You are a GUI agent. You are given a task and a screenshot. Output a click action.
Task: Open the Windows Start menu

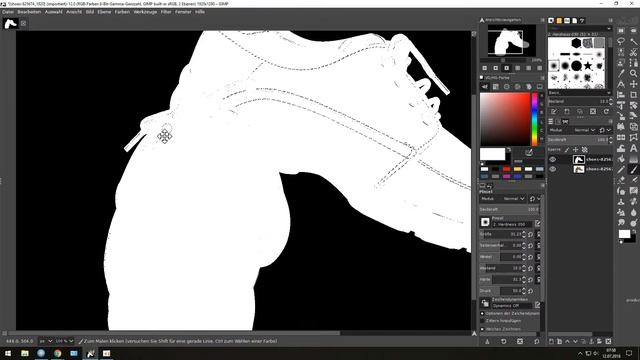8,353
